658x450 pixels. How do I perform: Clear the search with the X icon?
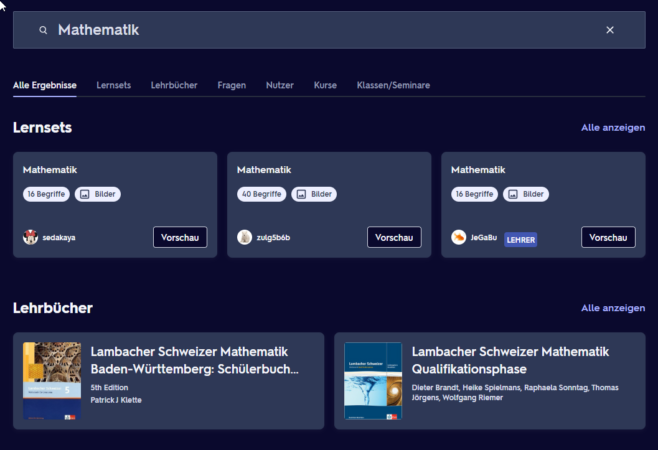pos(610,30)
